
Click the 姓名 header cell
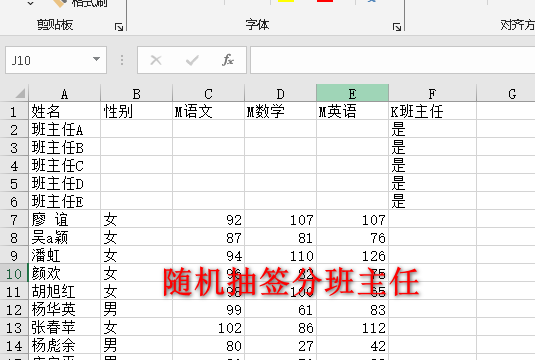(64, 111)
